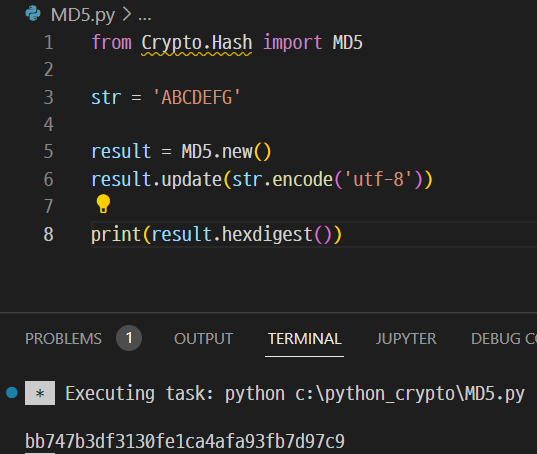Click the Python file icon in breadcrumb
537x454 pixels.
[33, 13]
